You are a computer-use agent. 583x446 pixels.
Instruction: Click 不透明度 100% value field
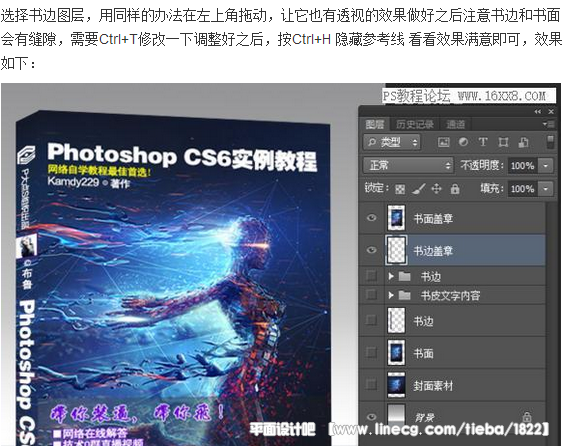522,166
